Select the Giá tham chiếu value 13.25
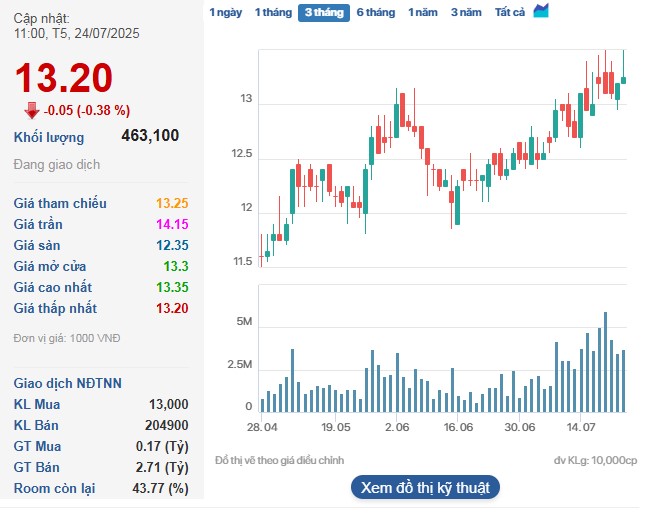This screenshot has height=514, width=666. [x=172, y=203]
